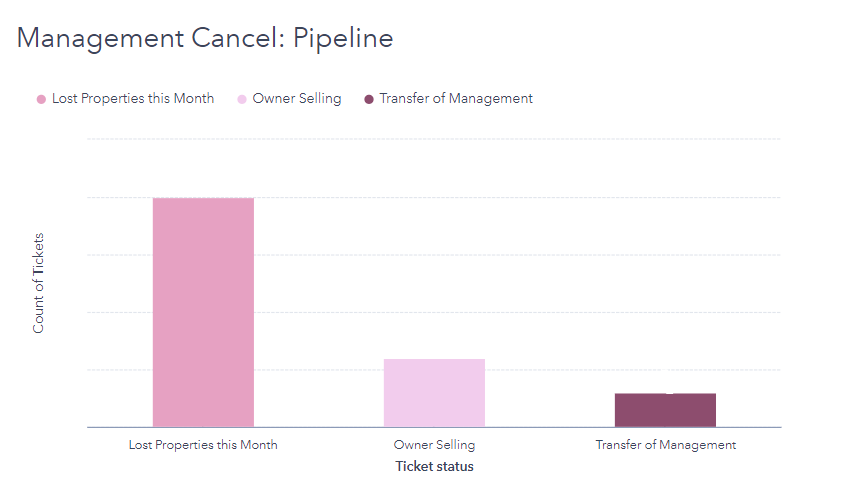Toggle the Transfer of Management legend label
Screen dimensions: 854x504
tap(455, 99)
